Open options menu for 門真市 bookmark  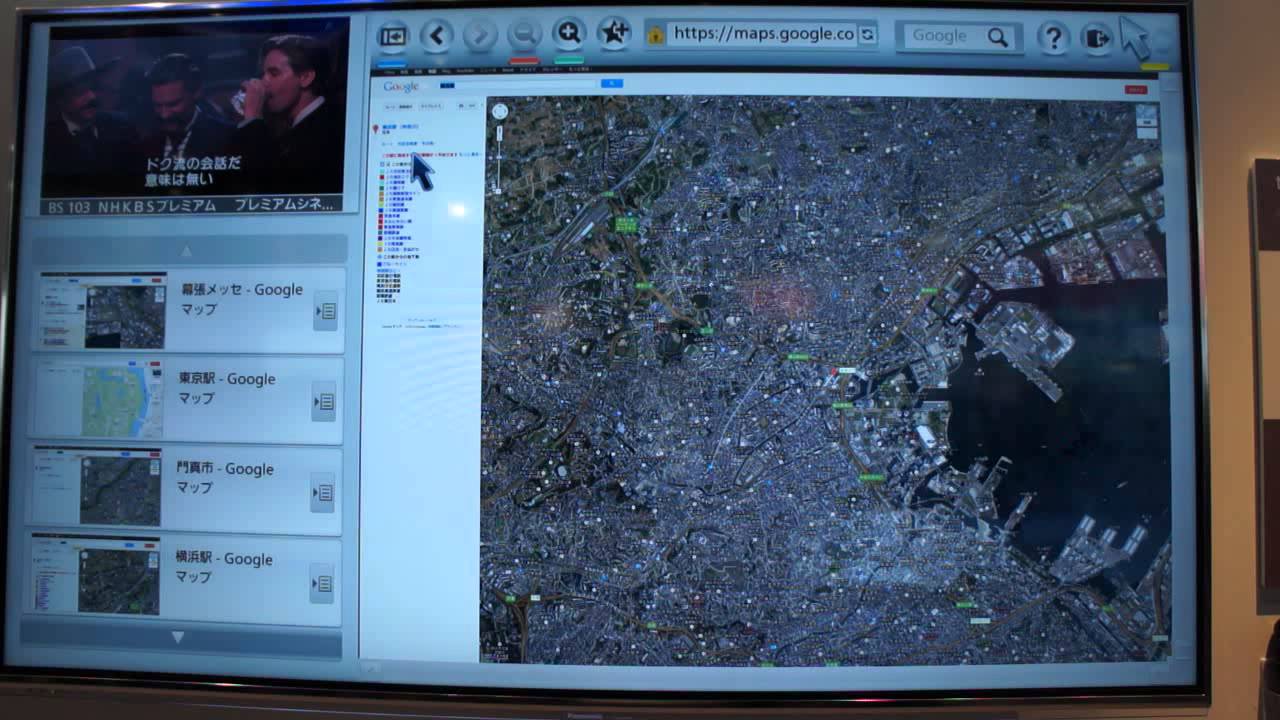click(323, 492)
